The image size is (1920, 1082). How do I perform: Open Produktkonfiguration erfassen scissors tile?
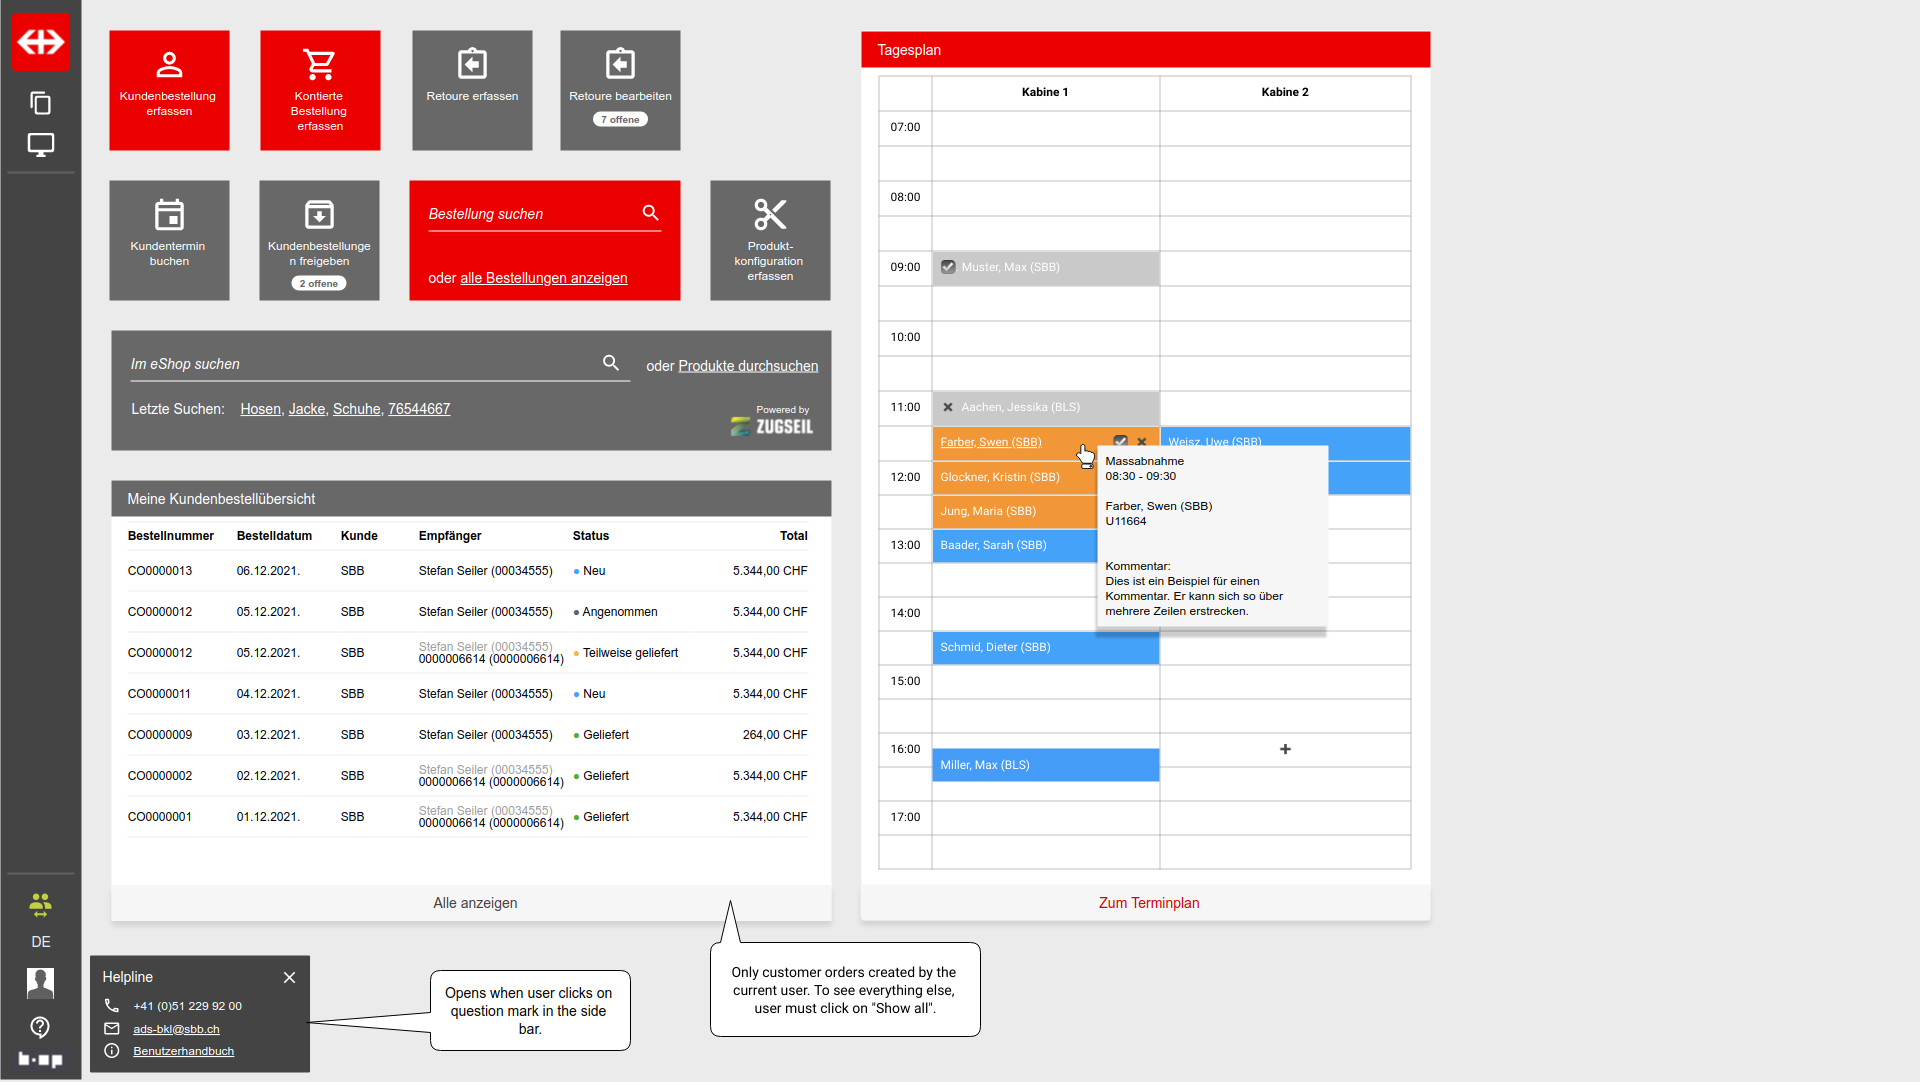(770, 240)
